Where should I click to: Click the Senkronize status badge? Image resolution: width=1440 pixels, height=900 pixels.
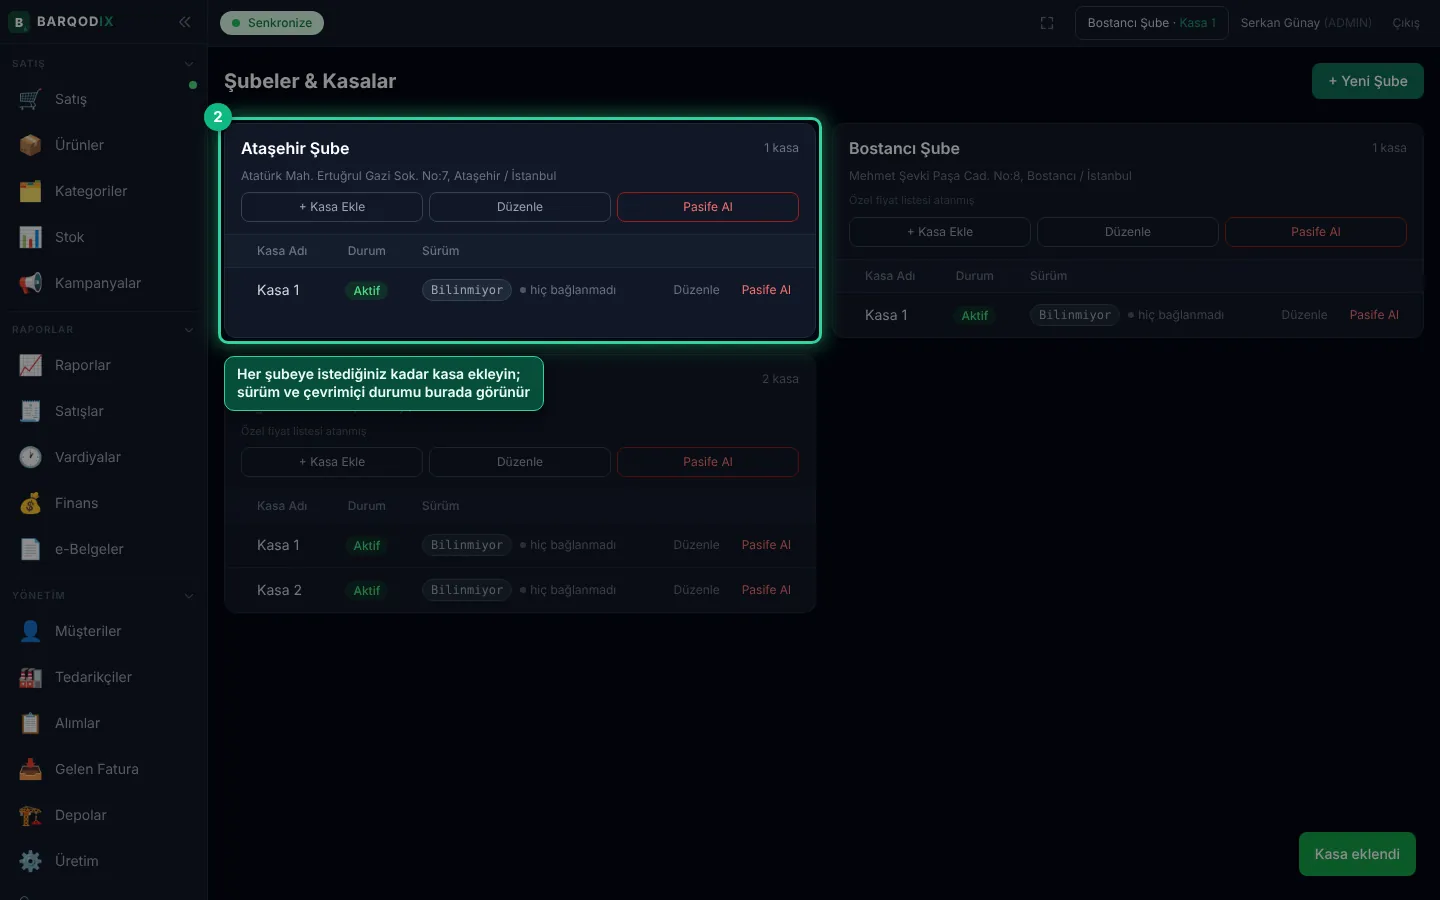272,23
